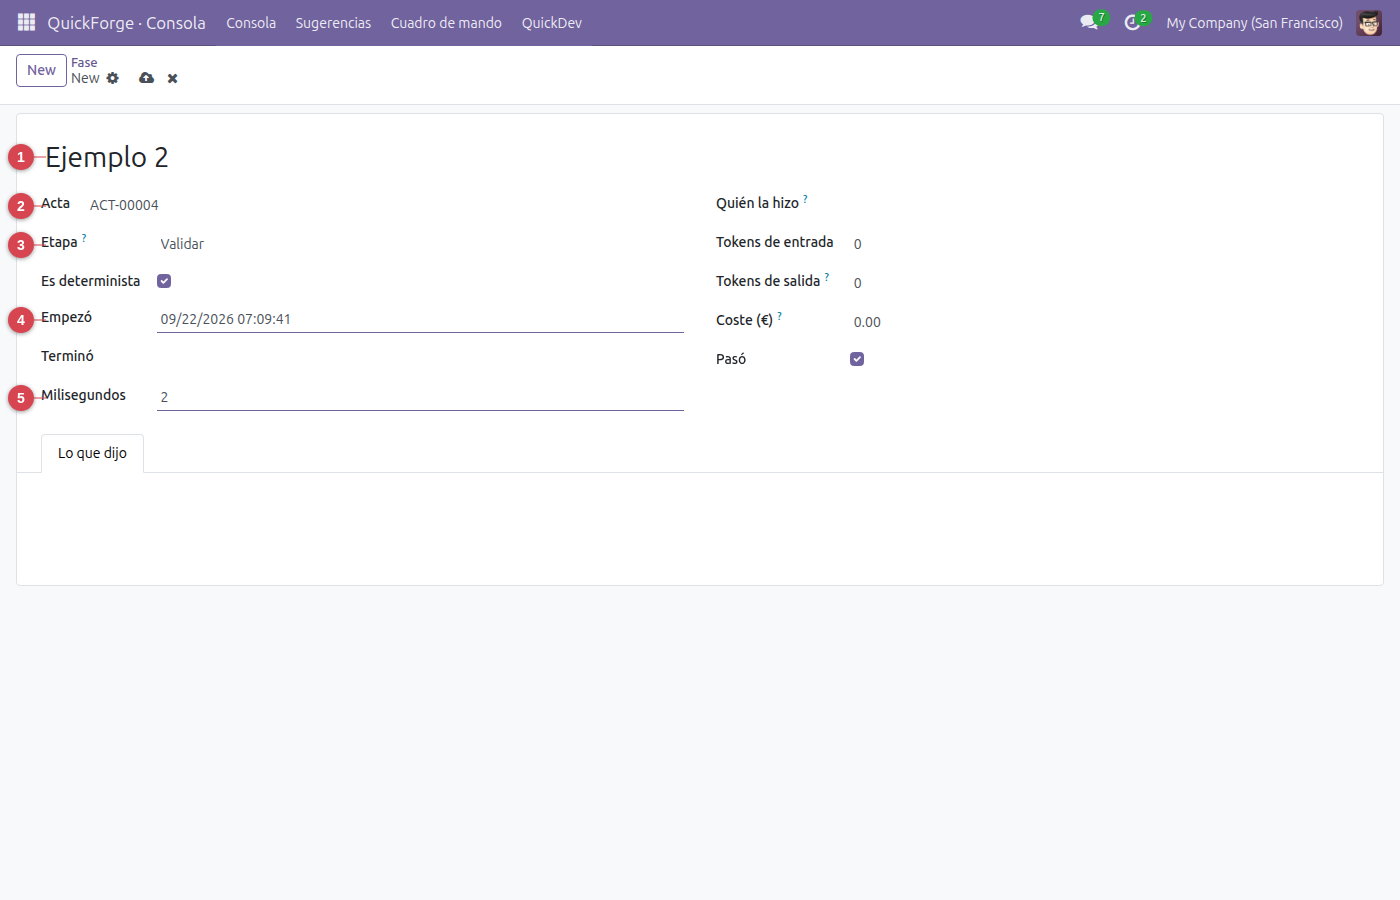
Task: Discard changes with the X icon
Action: tap(173, 78)
